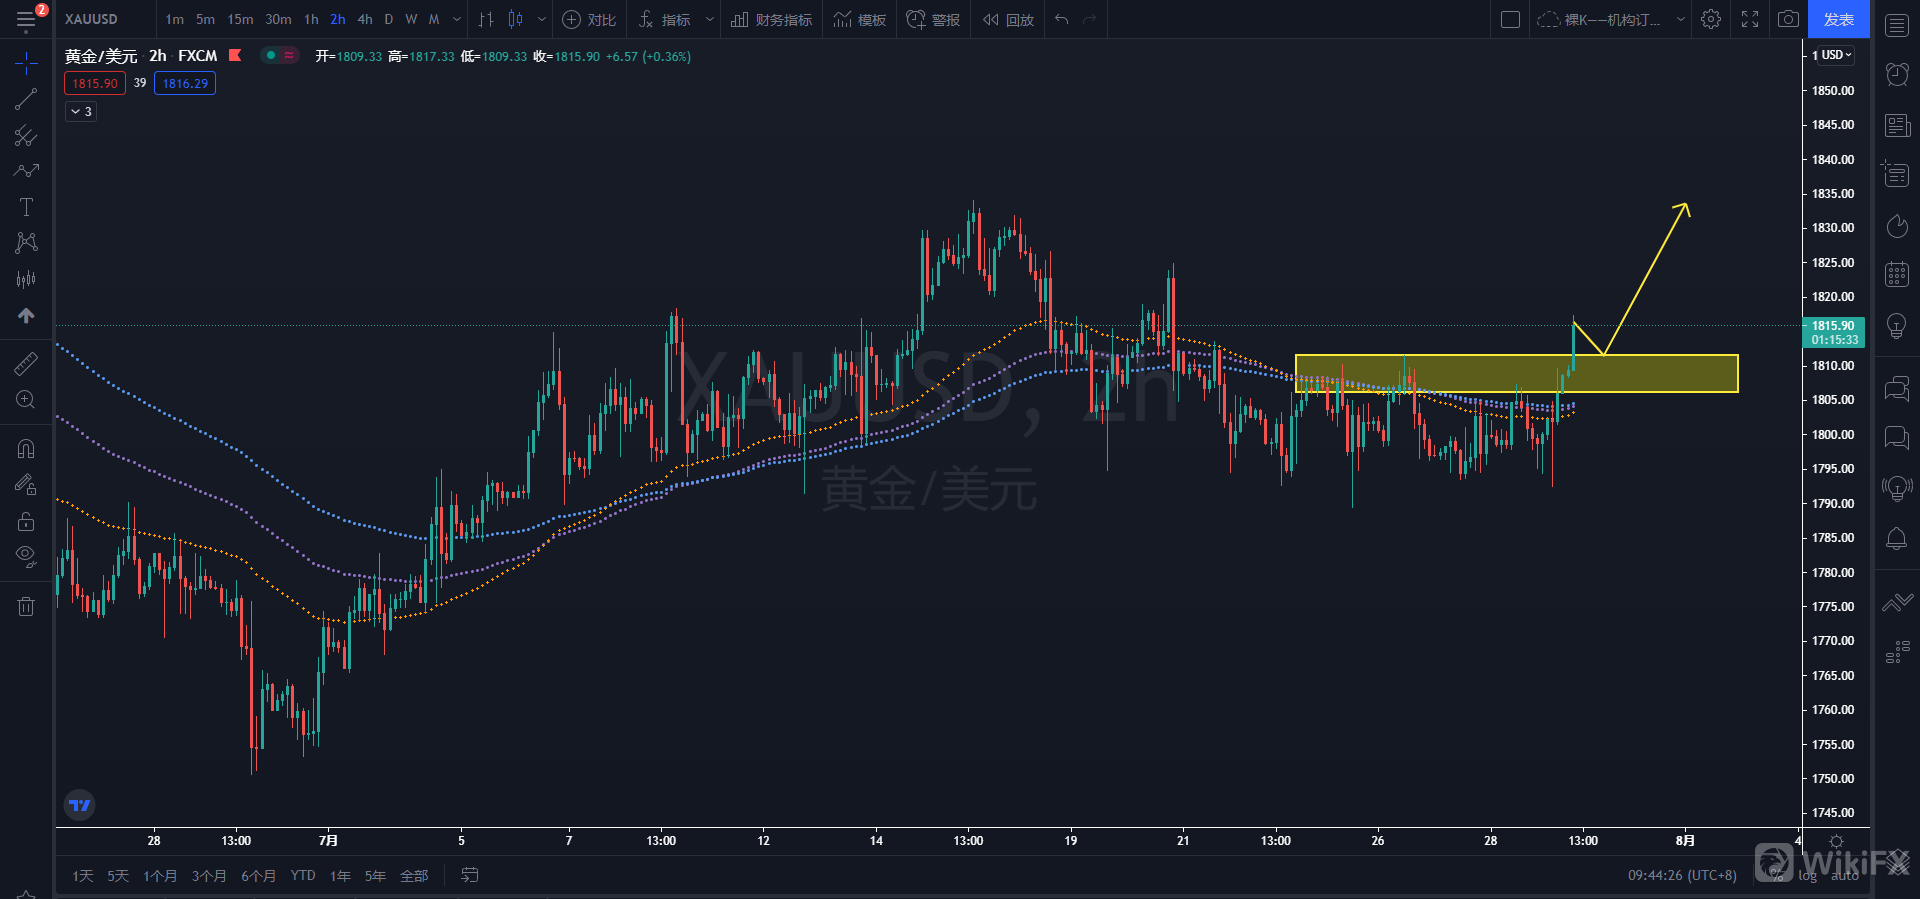Enter fullscreen mode
The height and width of the screenshot is (899, 1920).
(1750, 19)
